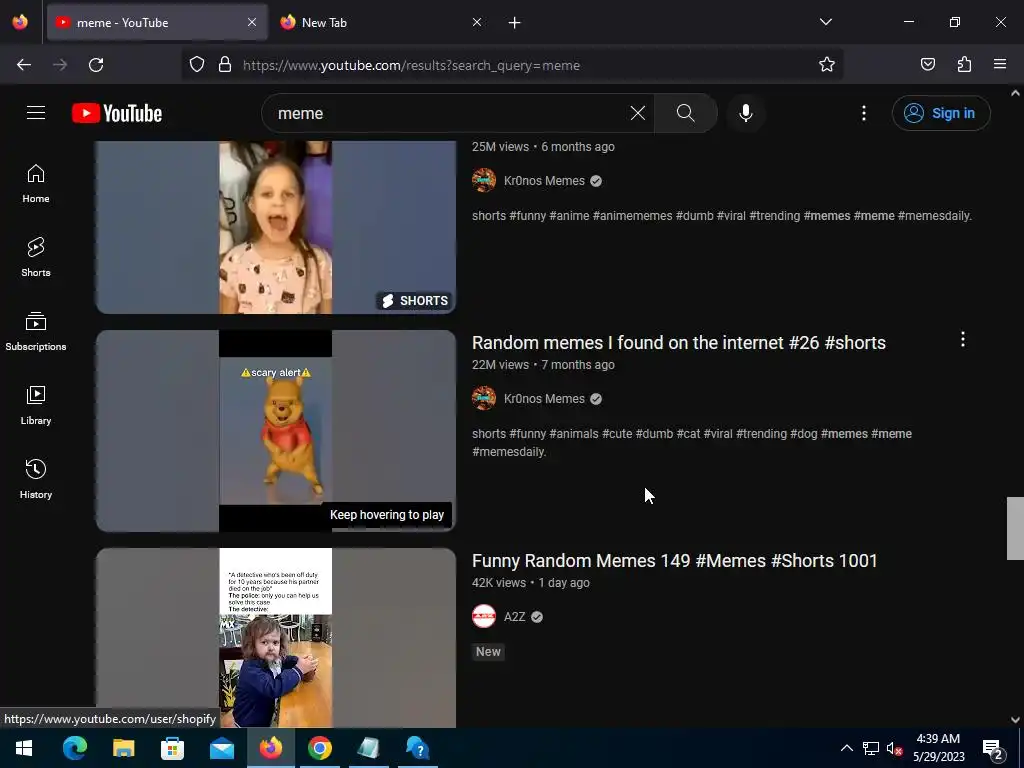Screen dimensions: 1024x768
Task: Open the Firefox application menu
Action: coord(1000,65)
